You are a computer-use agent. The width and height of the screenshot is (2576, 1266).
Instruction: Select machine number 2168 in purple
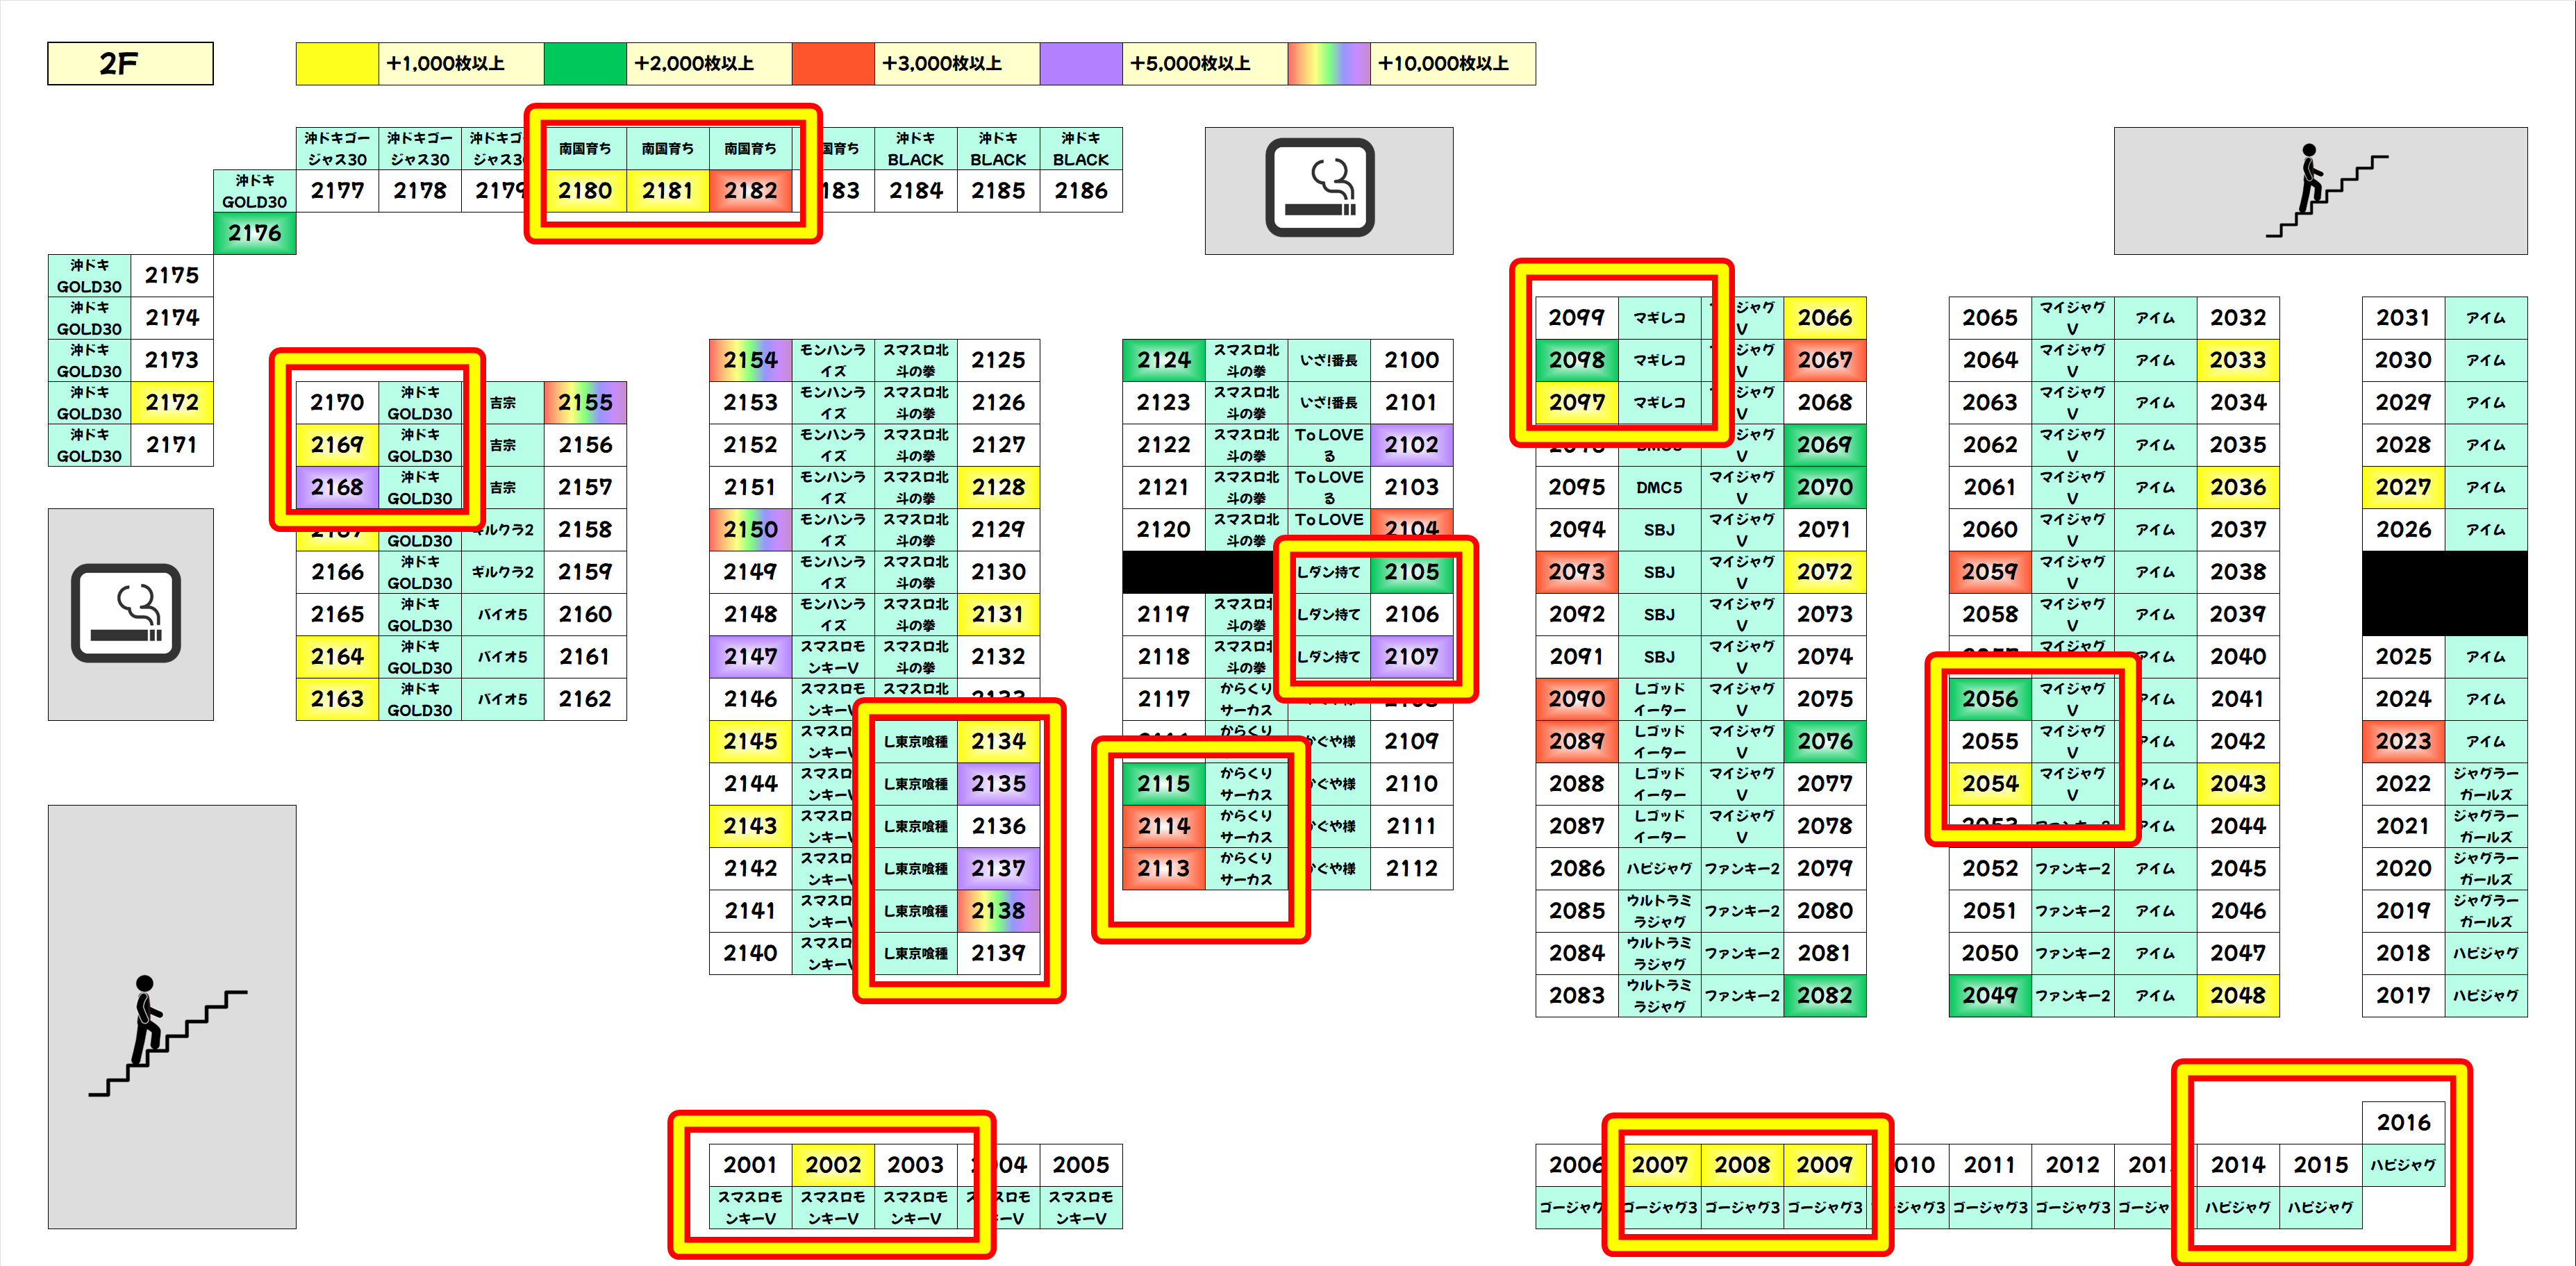coord(337,487)
